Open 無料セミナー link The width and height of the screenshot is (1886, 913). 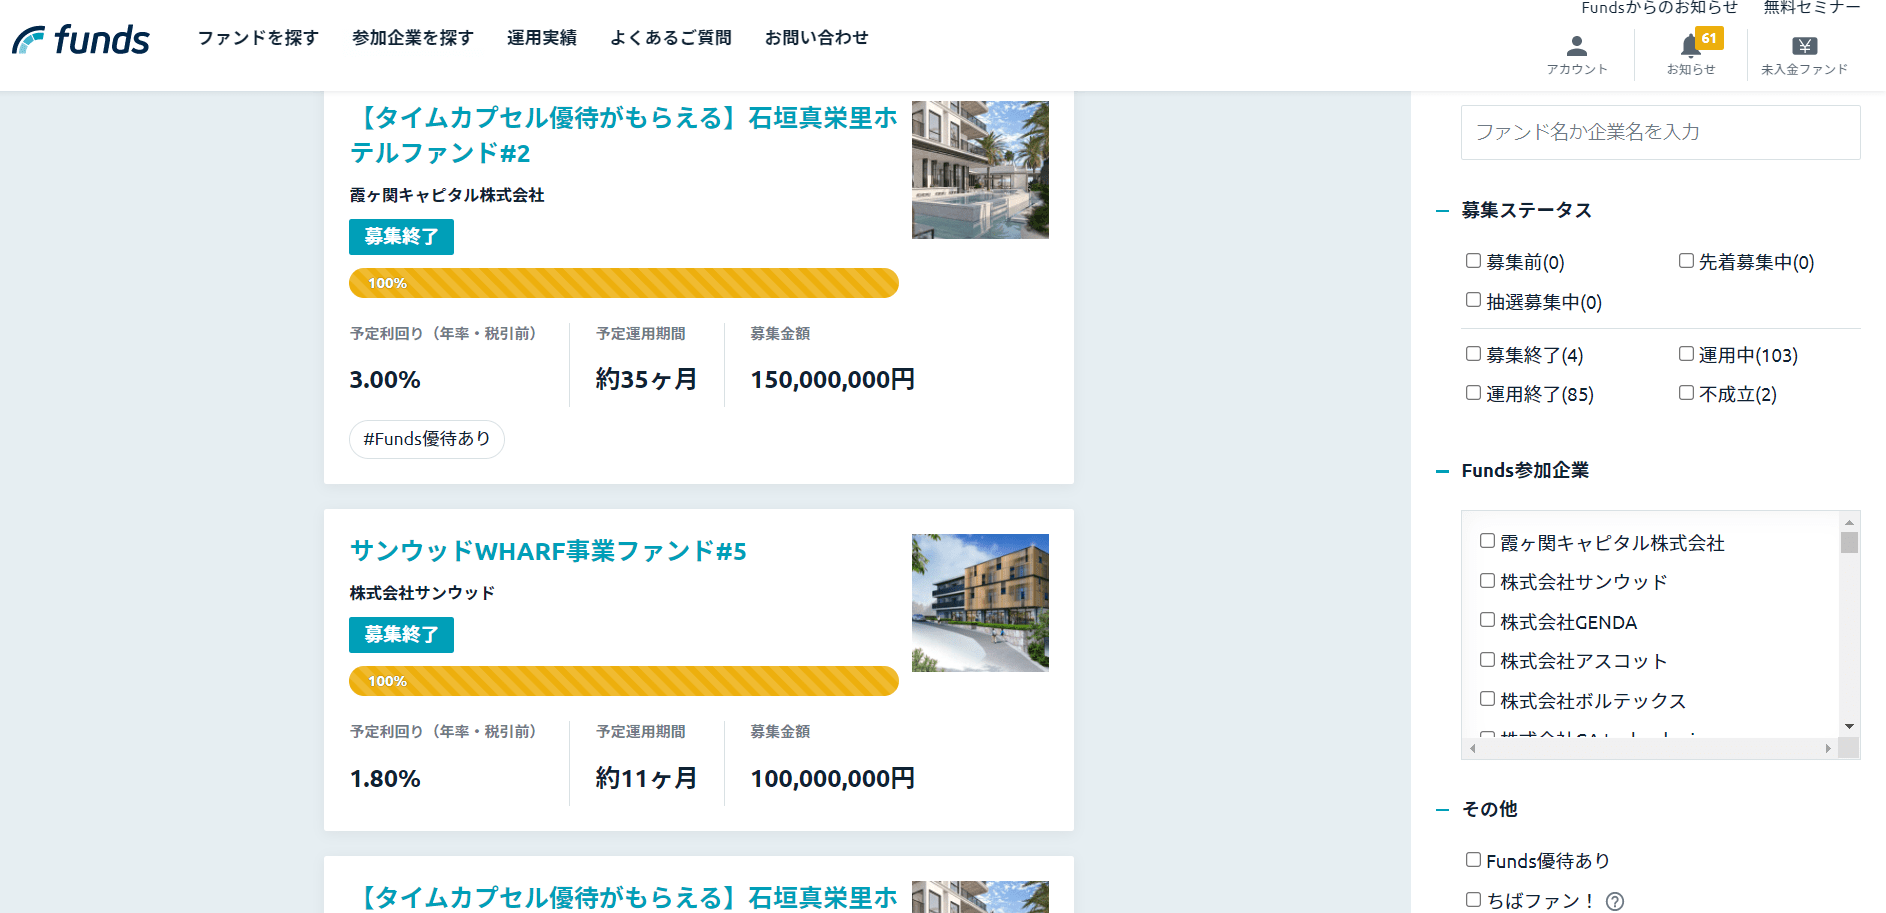pos(1812,8)
